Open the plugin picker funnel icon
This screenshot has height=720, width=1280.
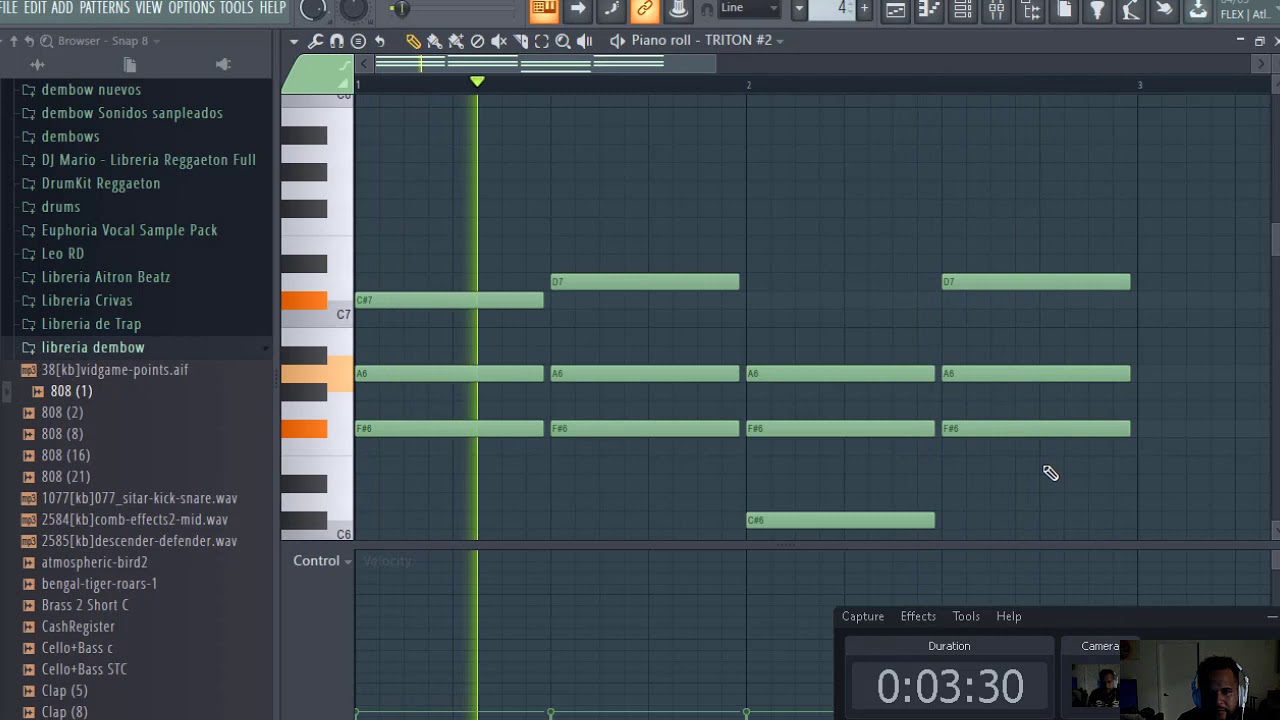pyautogui.click(x=1097, y=10)
